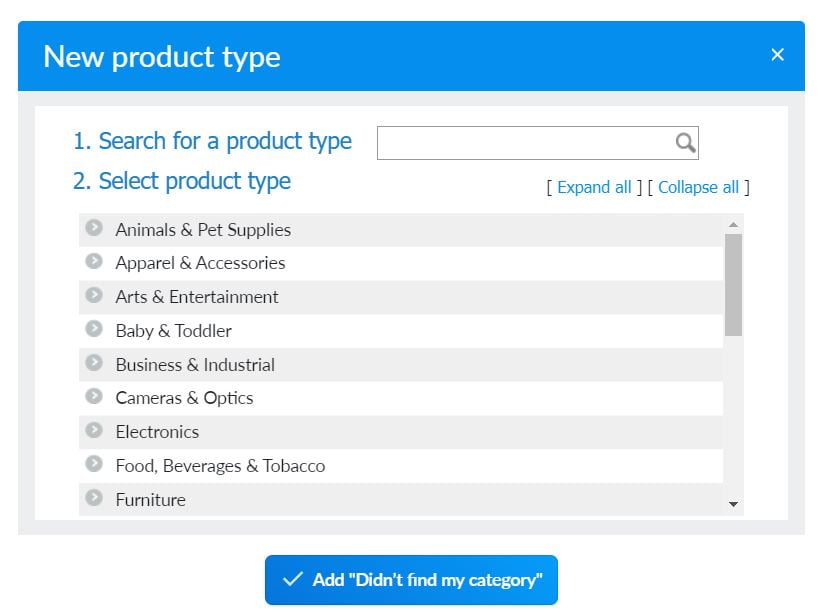Expand Animals & Pet Supplies category

tap(94, 228)
